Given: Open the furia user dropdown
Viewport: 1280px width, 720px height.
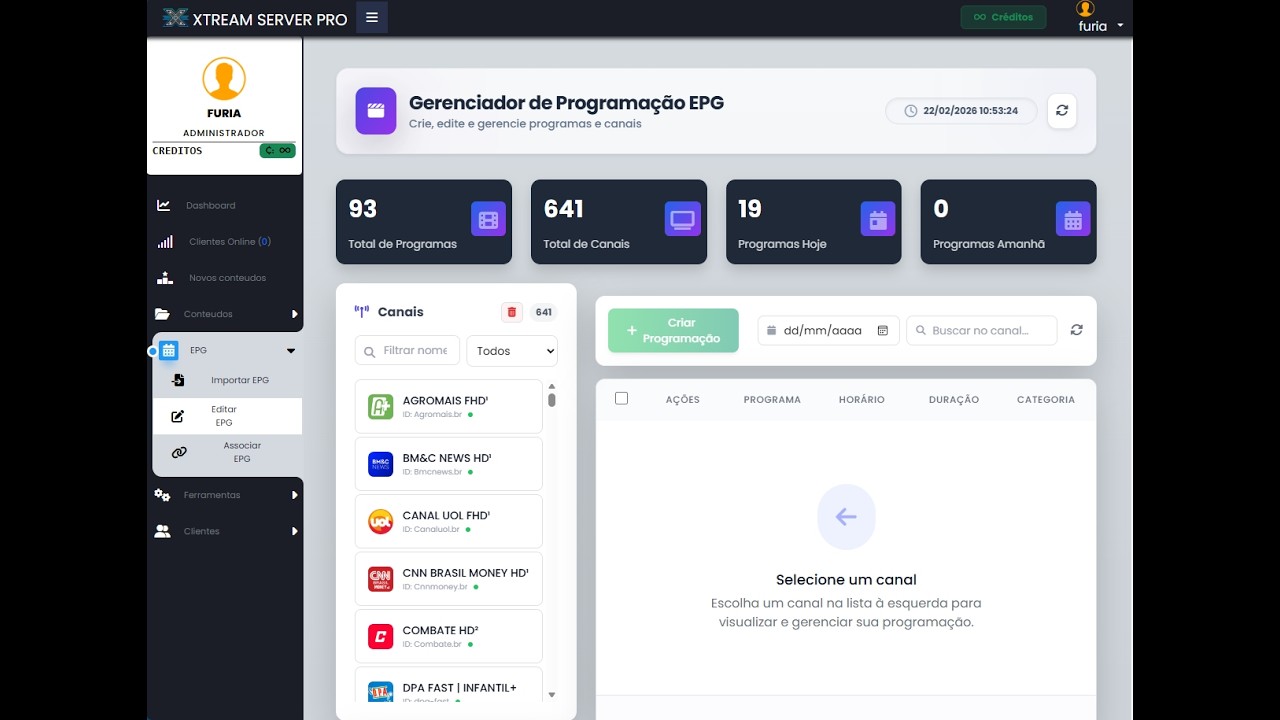Looking at the screenshot, I should tap(1100, 18).
